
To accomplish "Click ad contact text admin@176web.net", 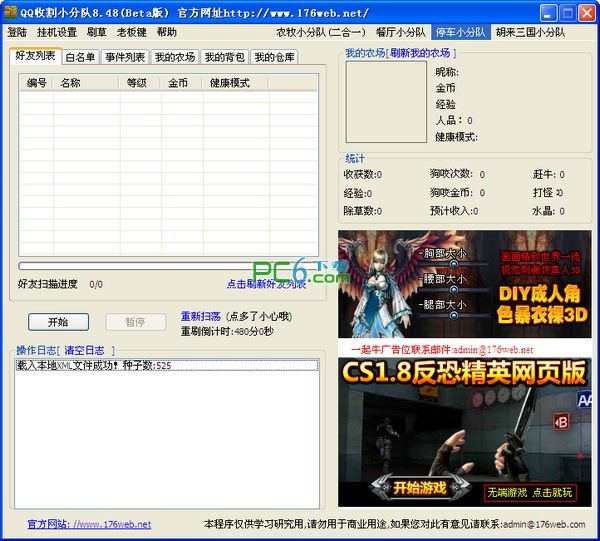I will 442,349.
